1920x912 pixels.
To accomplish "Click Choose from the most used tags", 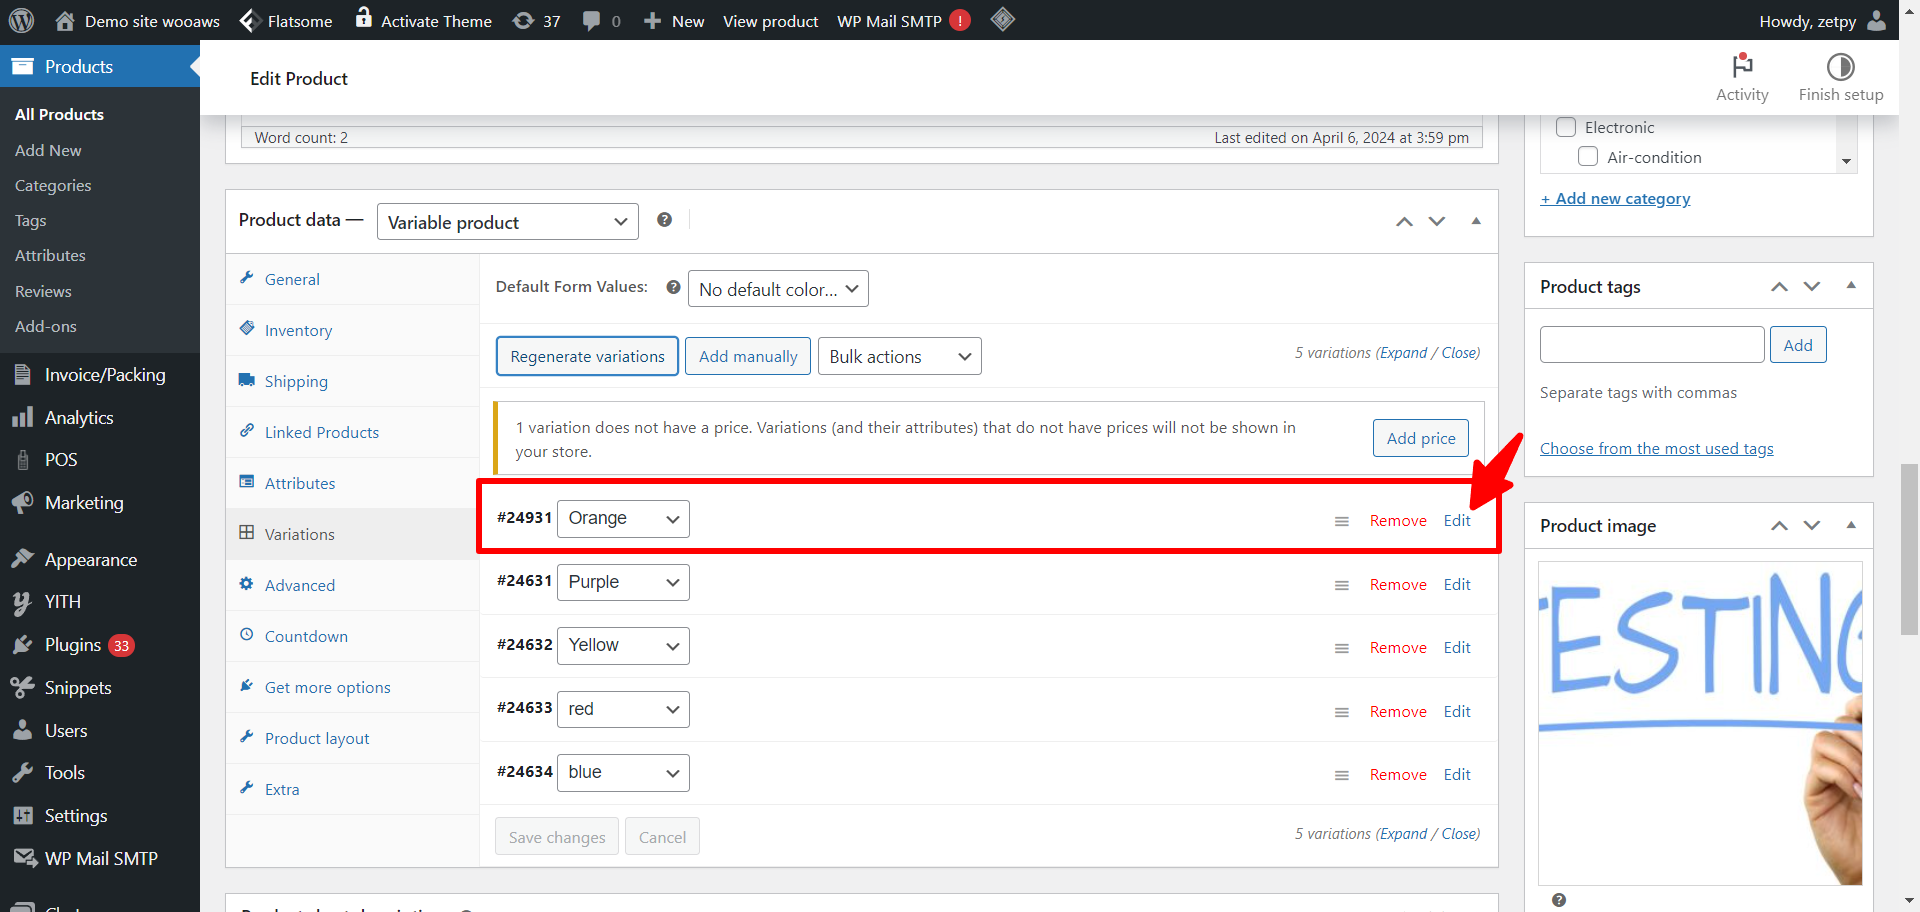I will [1657, 449].
